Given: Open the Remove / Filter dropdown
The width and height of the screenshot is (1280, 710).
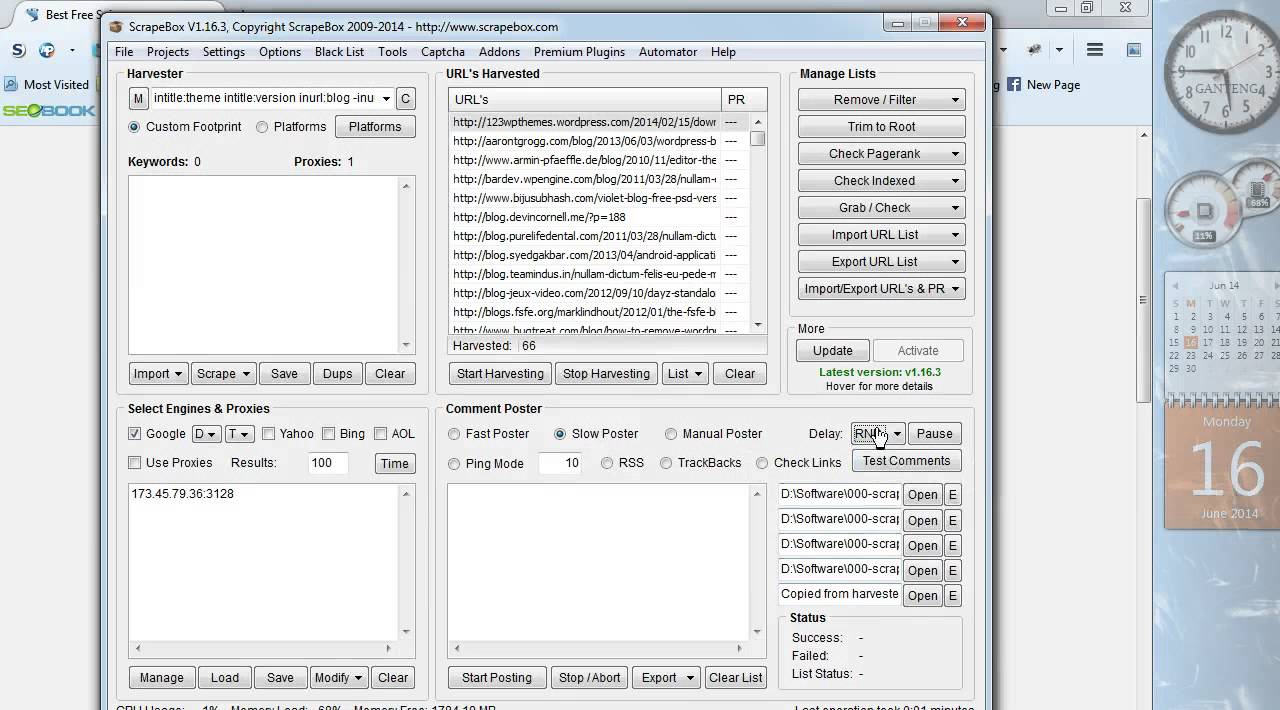Looking at the screenshot, I should pos(881,100).
